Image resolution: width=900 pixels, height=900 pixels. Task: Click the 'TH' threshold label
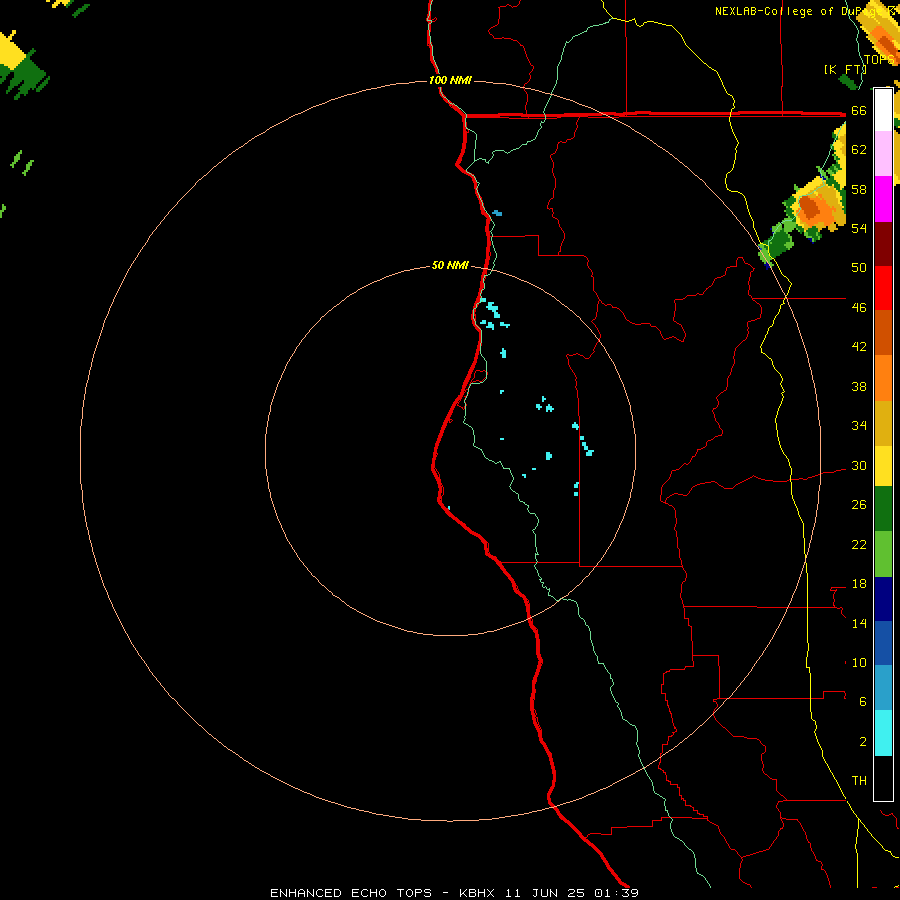click(859, 781)
